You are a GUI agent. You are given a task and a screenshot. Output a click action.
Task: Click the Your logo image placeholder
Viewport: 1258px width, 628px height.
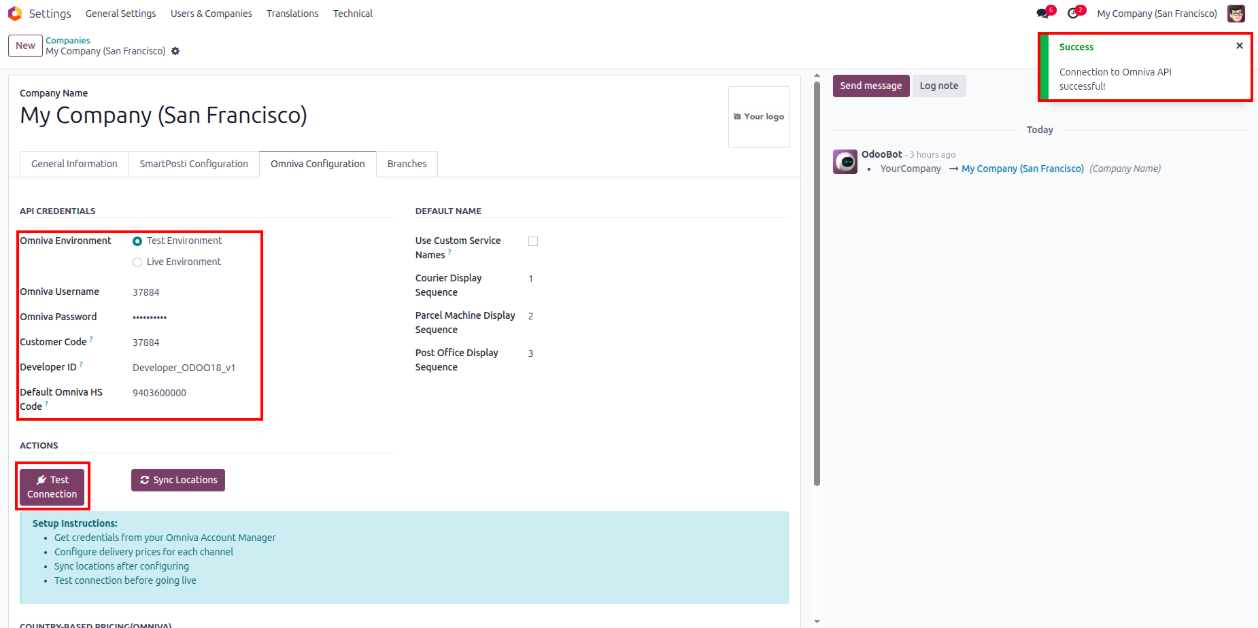(x=758, y=117)
